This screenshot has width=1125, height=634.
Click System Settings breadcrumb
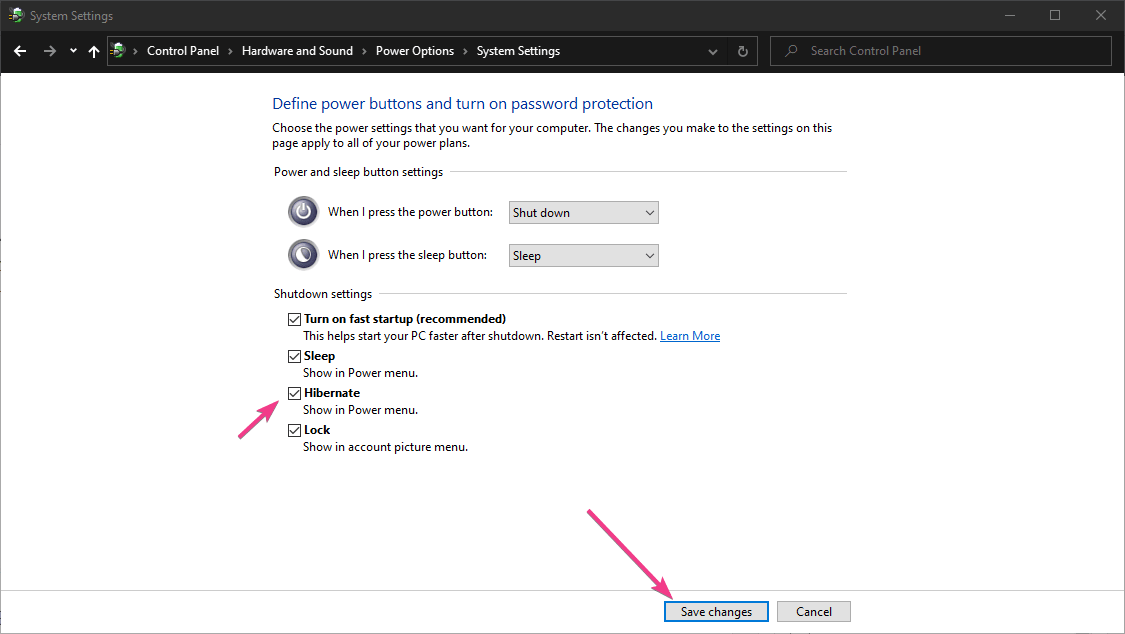point(518,51)
